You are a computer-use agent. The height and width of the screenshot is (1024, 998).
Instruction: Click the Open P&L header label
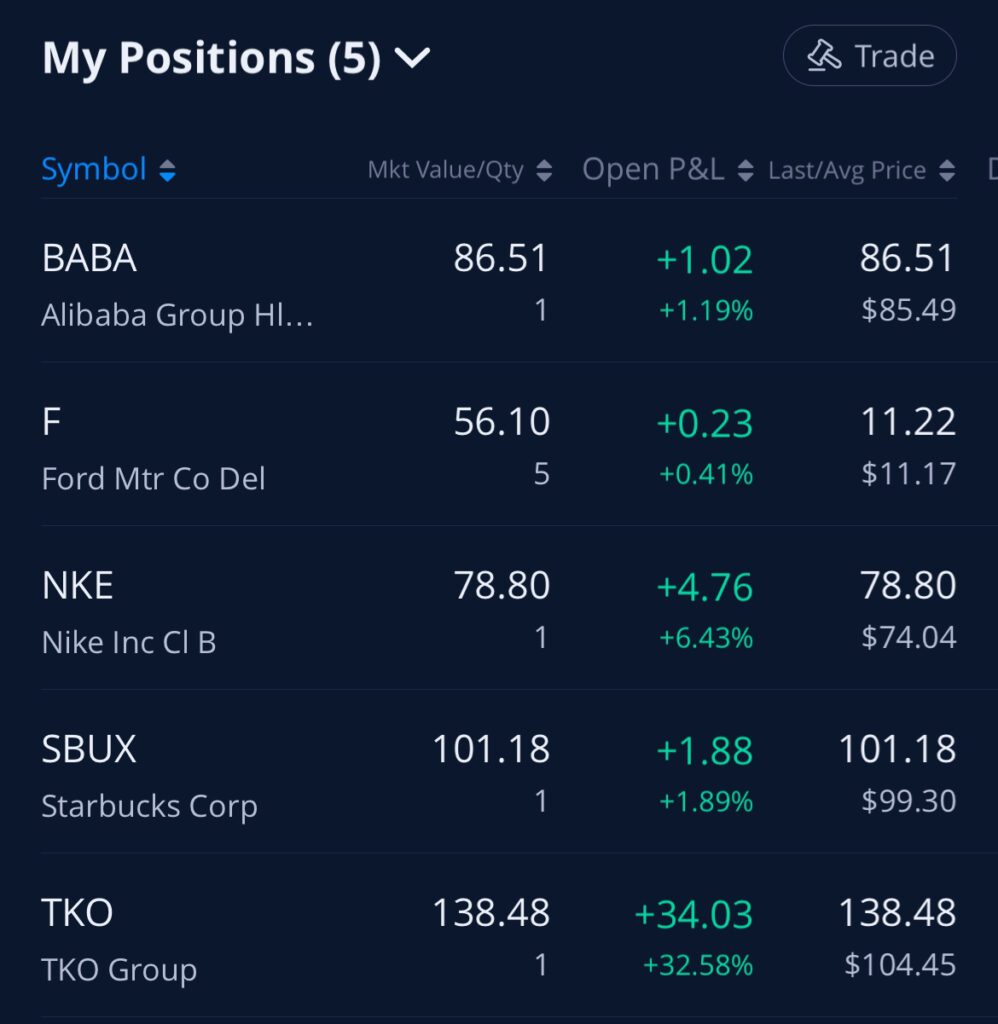coord(653,170)
